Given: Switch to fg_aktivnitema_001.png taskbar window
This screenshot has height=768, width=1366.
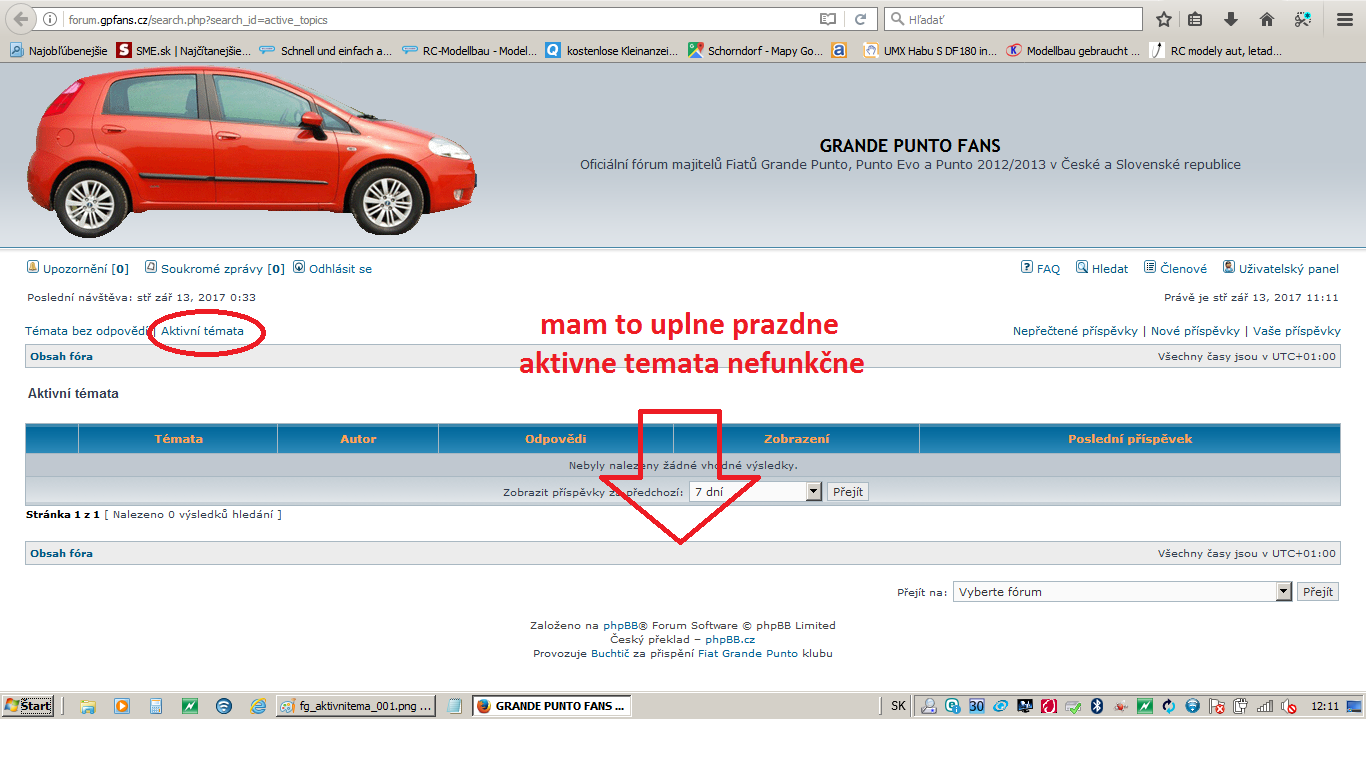Looking at the screenshot, I should click(356, 706).
